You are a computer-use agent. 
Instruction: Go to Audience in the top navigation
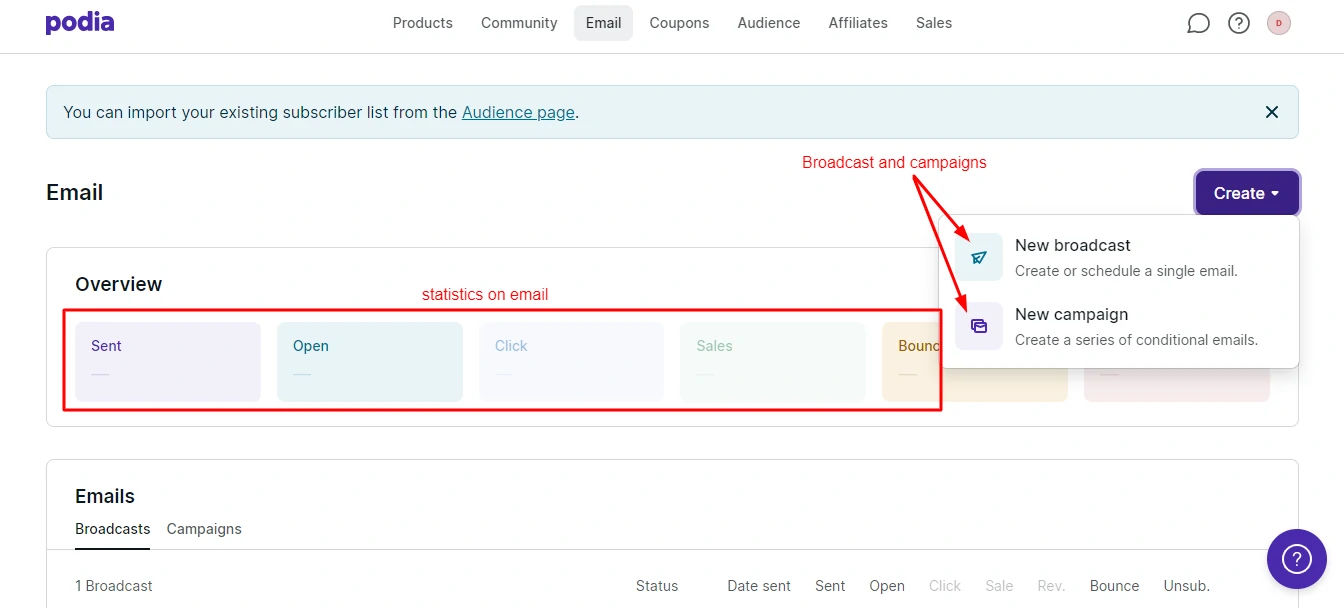click(x=769, y=23)
